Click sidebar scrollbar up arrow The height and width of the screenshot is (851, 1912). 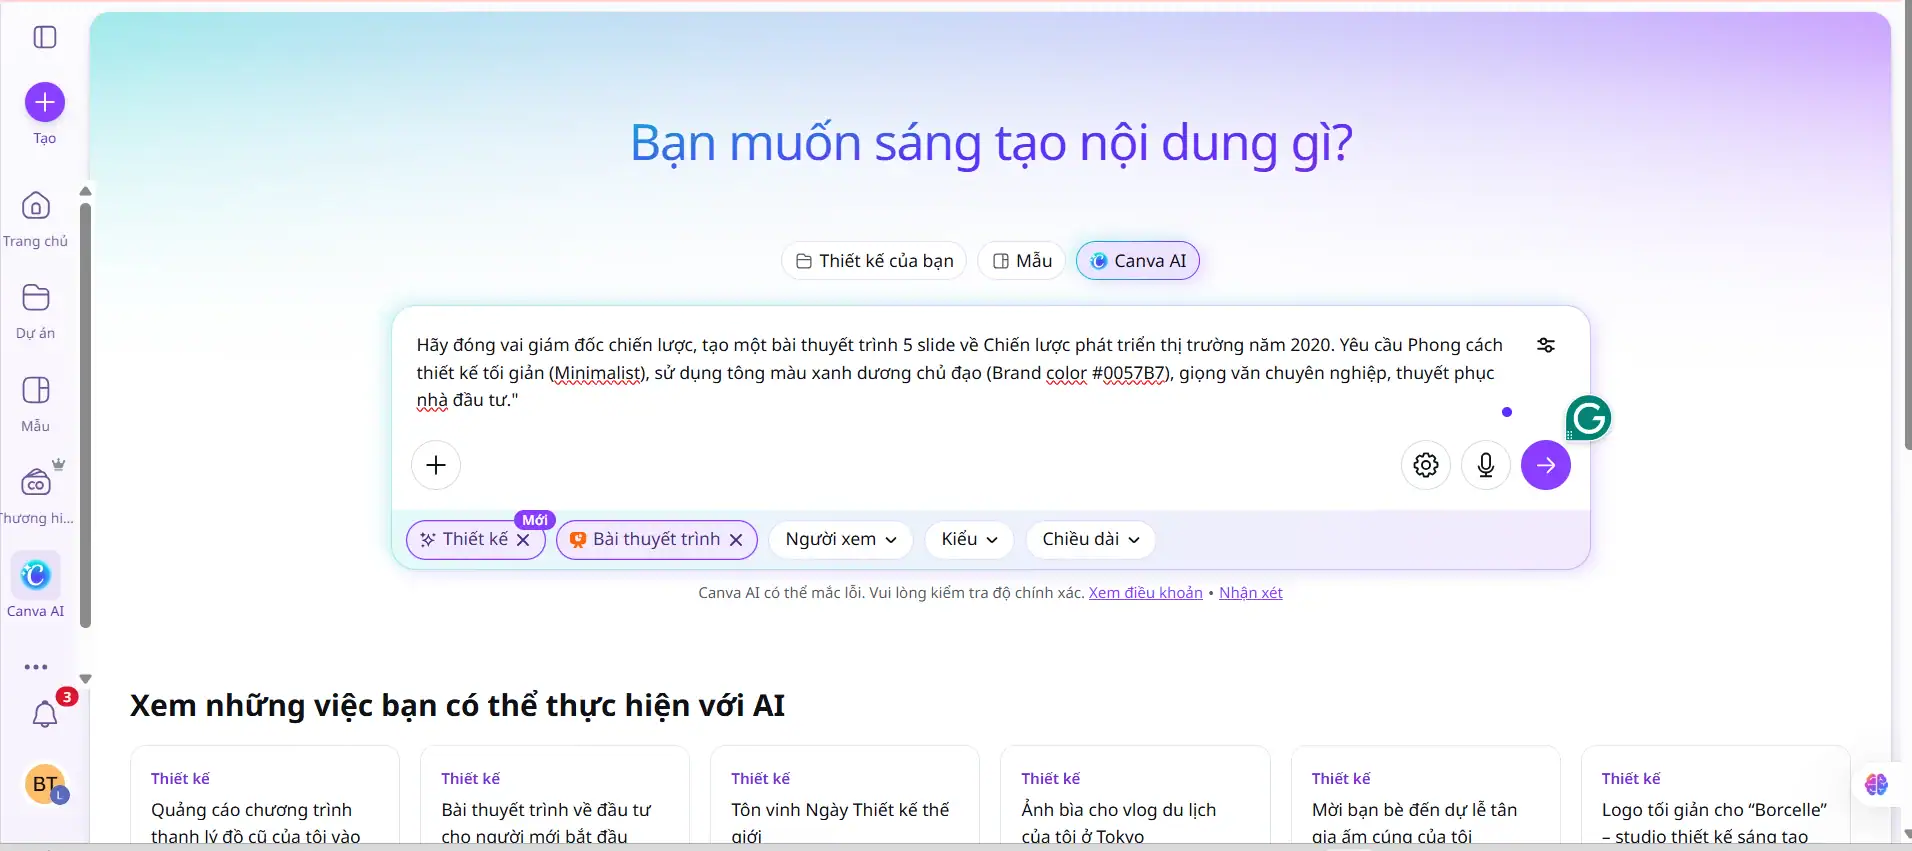[x=86, y=191]
